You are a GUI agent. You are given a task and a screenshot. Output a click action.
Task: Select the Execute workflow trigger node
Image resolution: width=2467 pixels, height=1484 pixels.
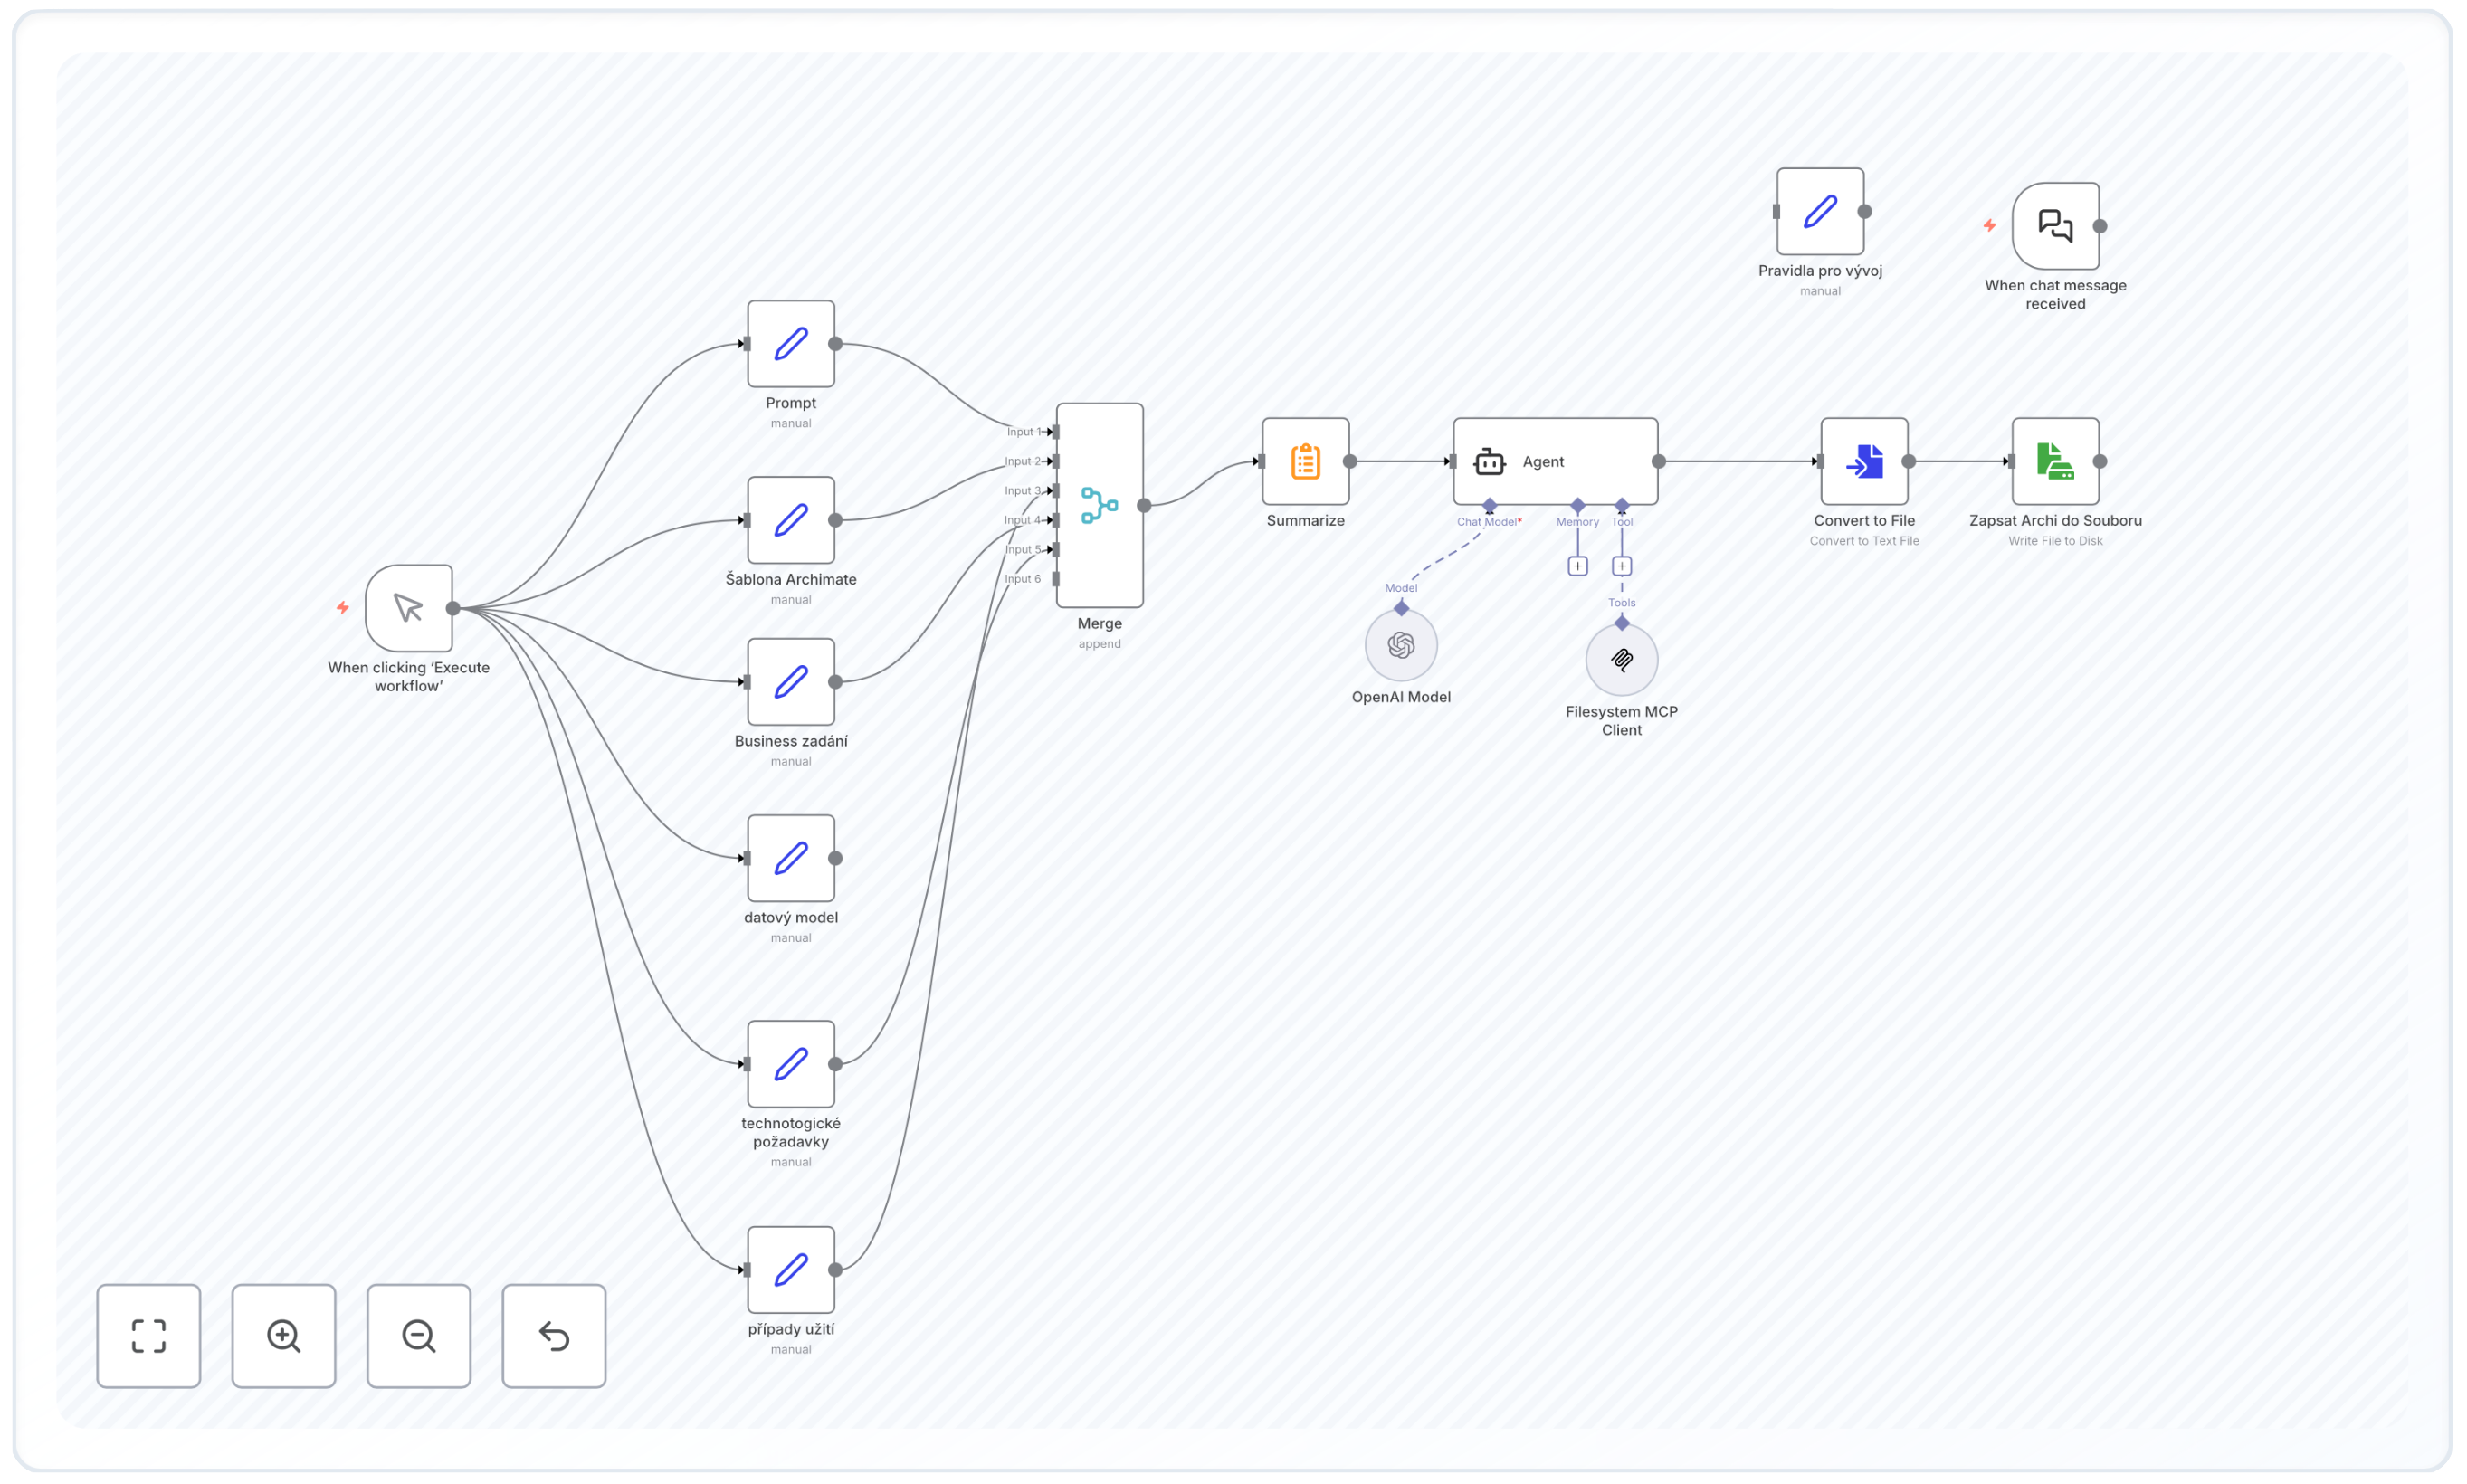(x=408, y=608)
